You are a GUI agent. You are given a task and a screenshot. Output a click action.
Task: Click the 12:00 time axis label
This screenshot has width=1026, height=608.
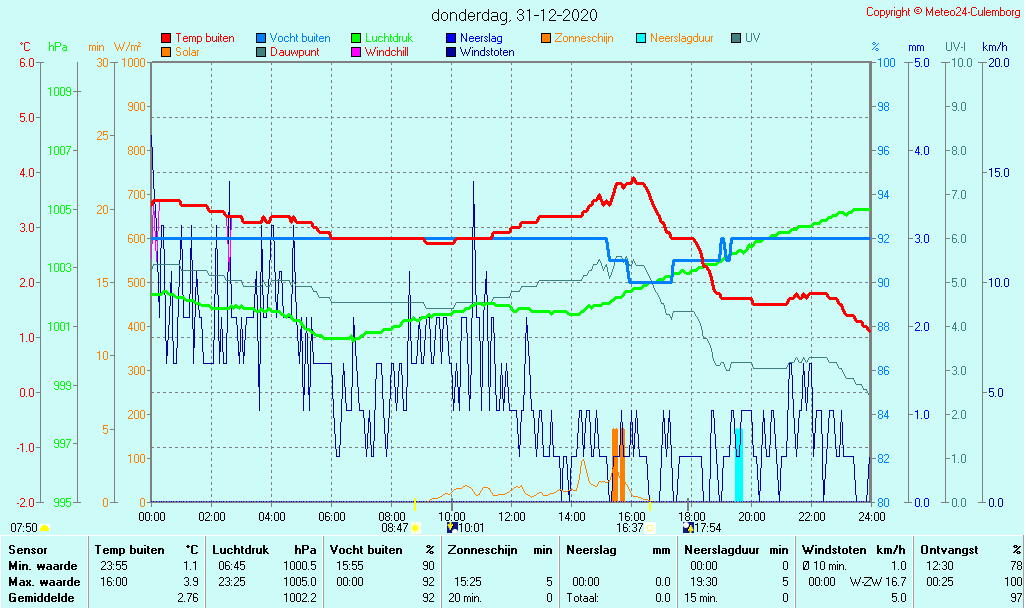coord(512,517)
